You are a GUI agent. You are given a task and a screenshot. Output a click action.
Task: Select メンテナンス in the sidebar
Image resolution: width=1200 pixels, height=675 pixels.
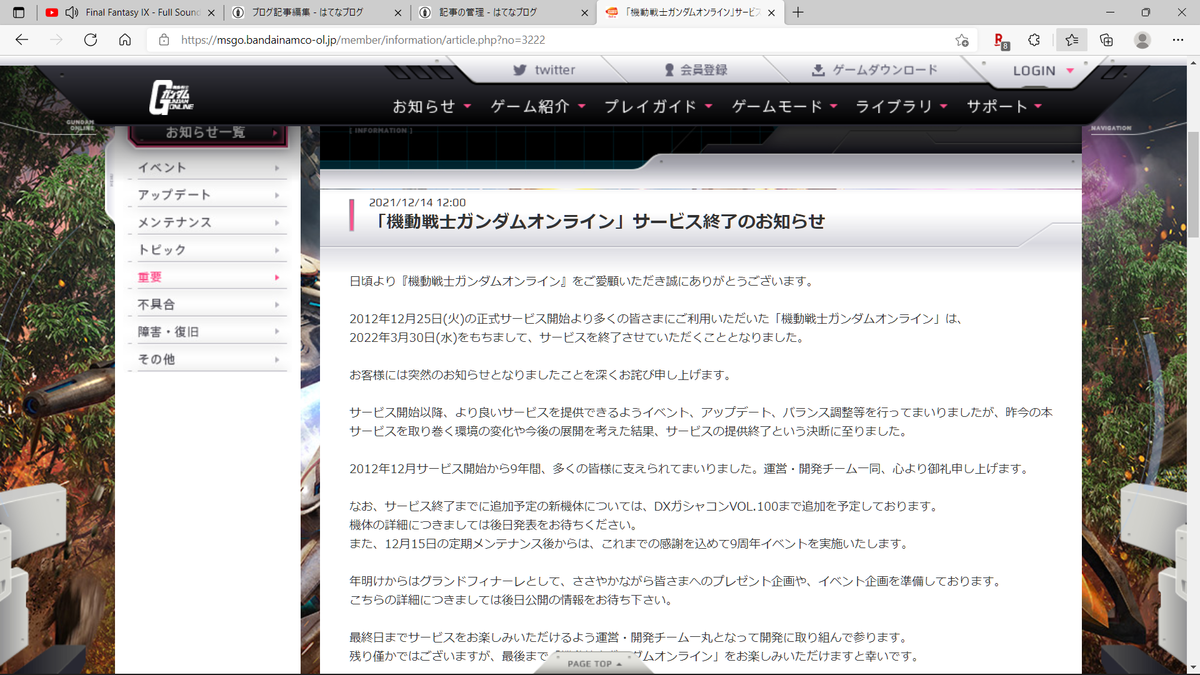pyautogui.click(x=209, y=222)
